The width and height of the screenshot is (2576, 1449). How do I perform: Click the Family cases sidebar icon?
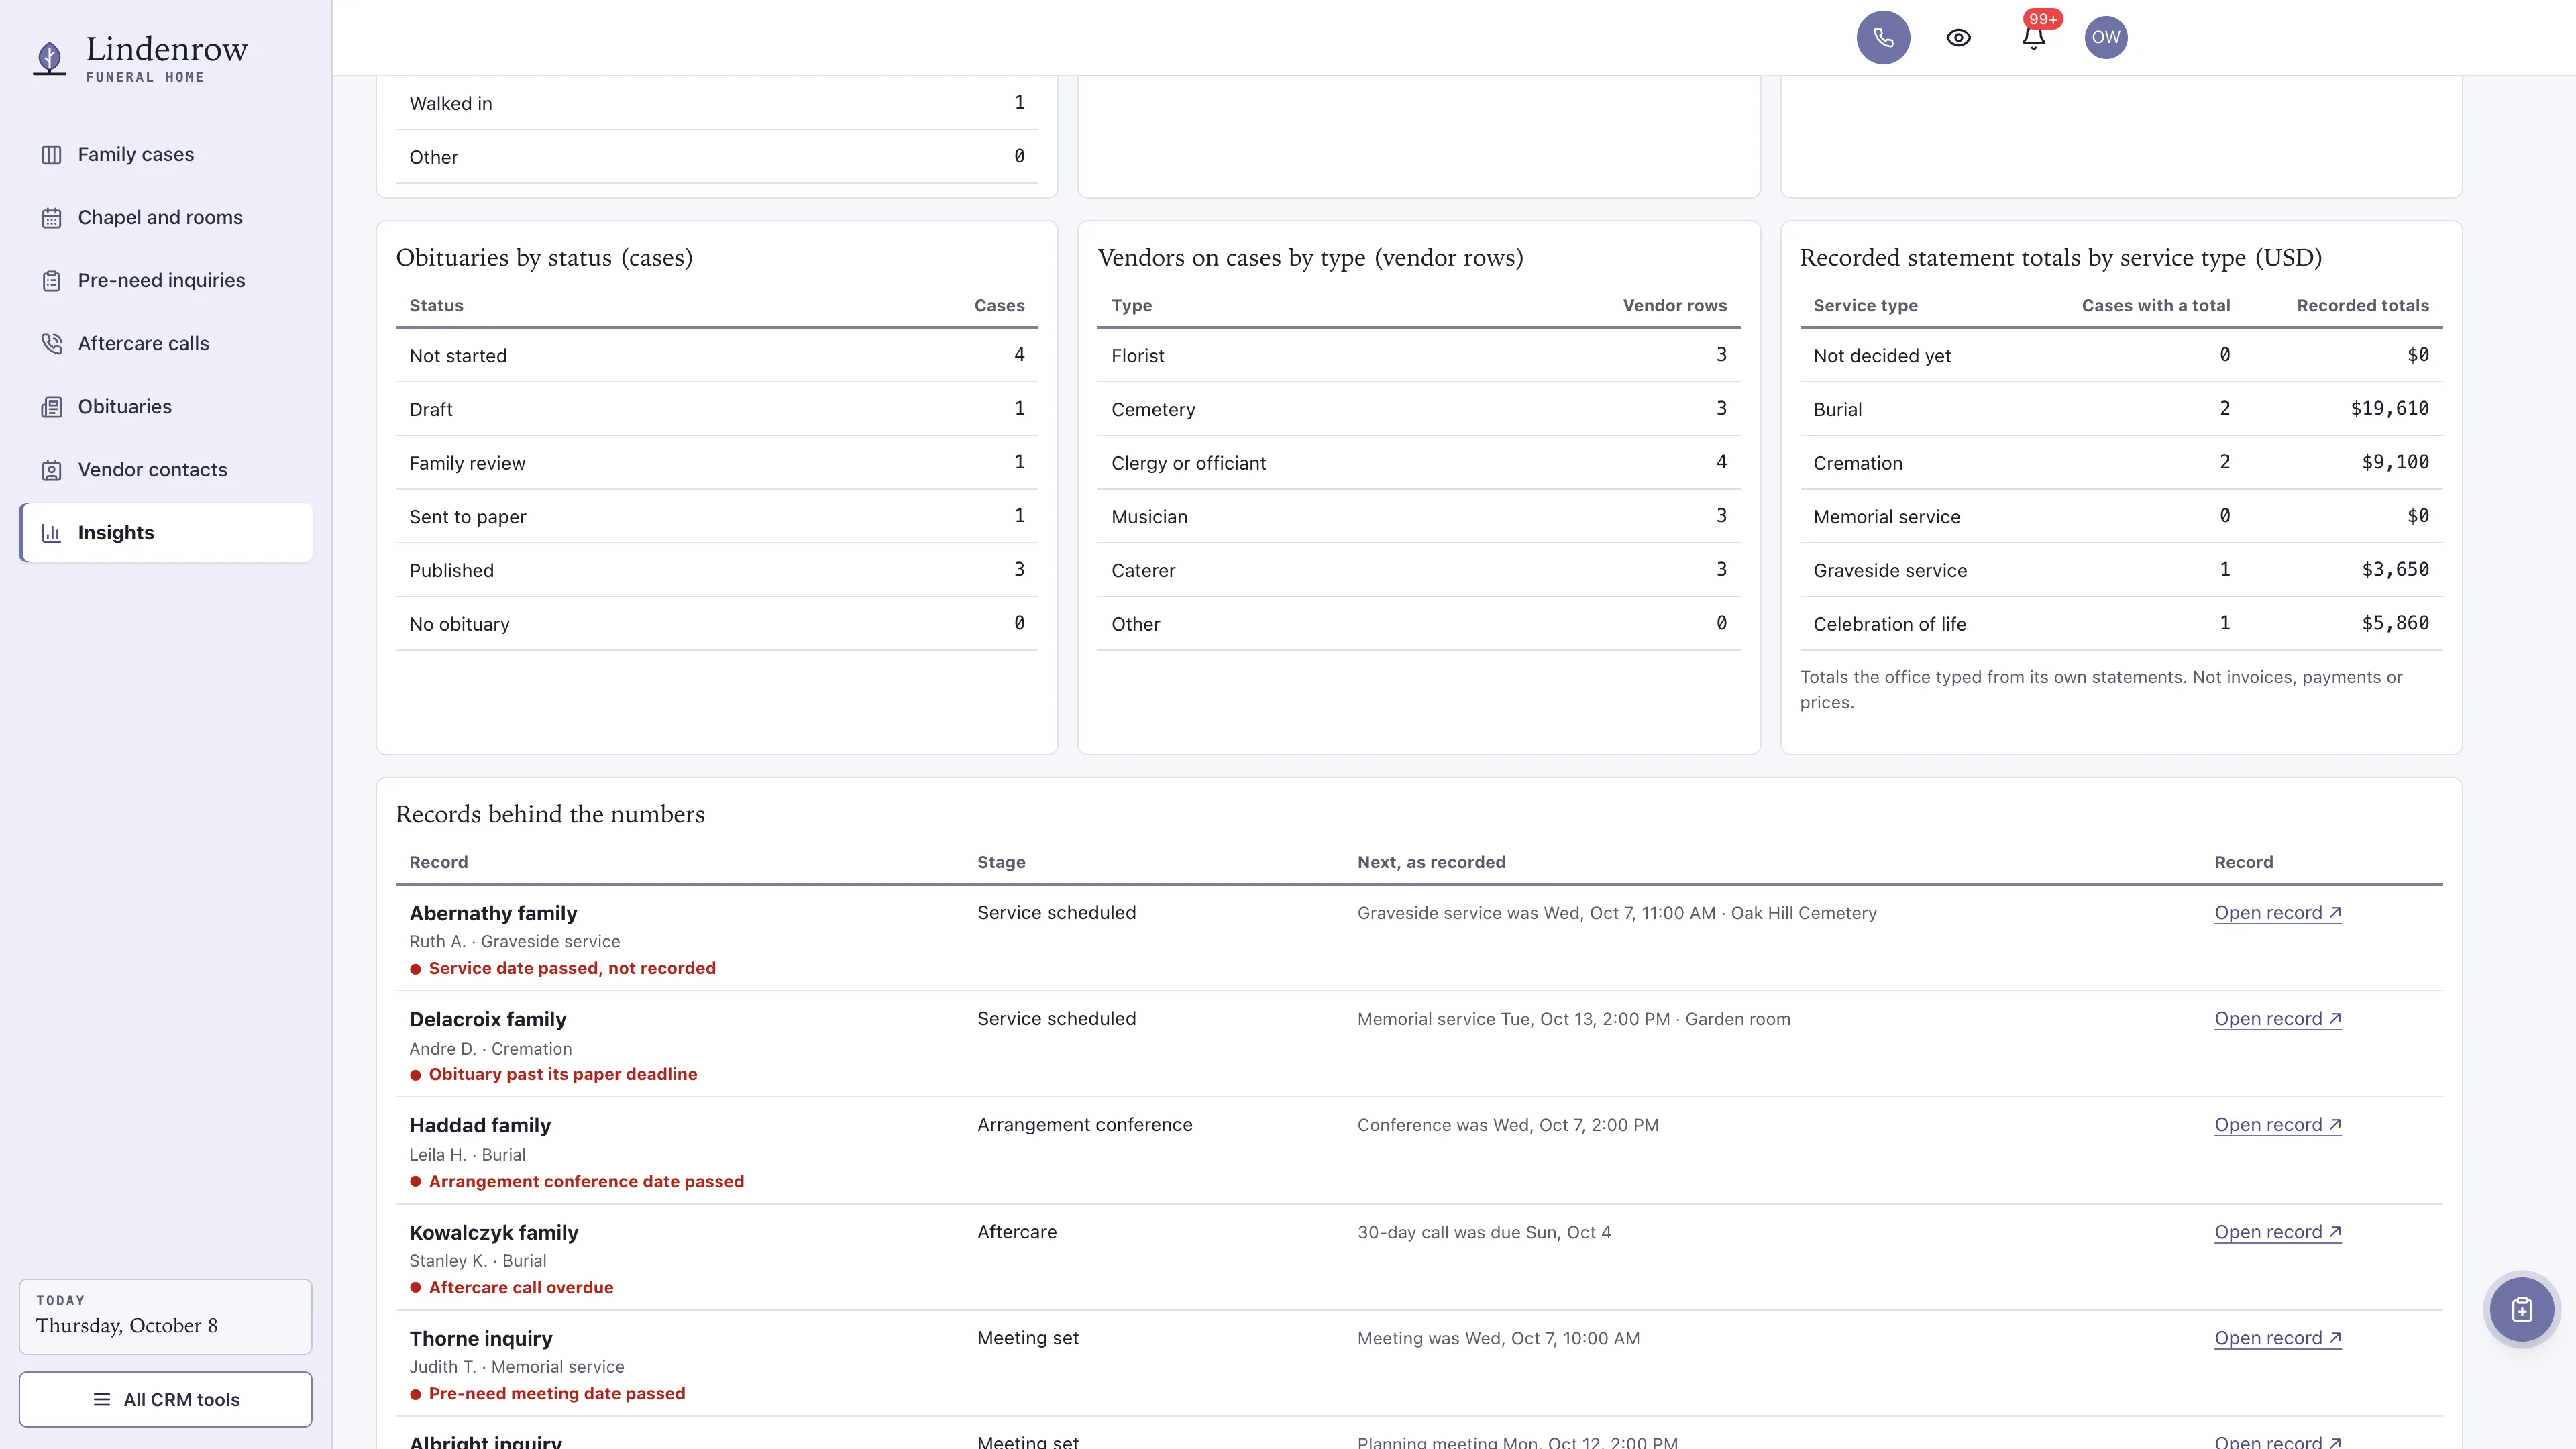click(x=52, y=155)
